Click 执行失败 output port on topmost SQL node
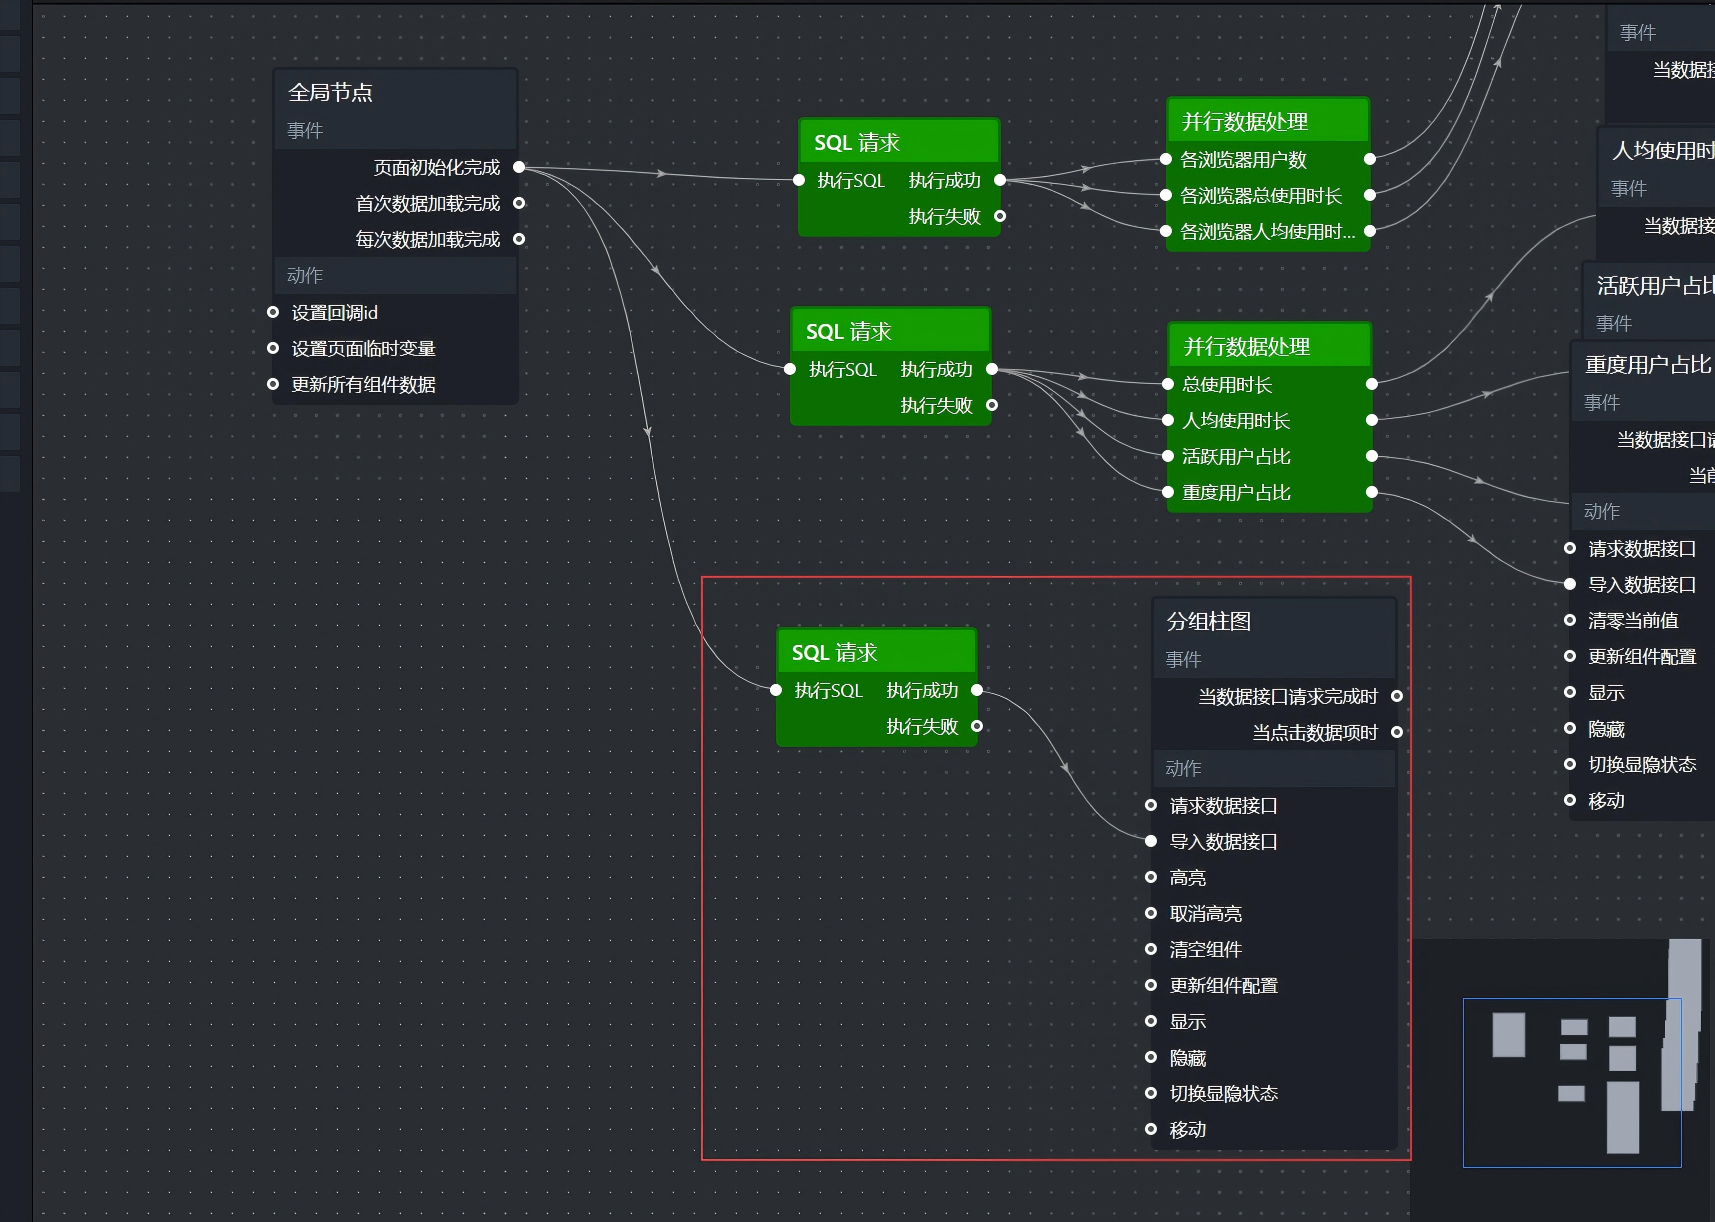Image resolution: width=1715 pixels, height=1222 pixels. click(1000, 216)
